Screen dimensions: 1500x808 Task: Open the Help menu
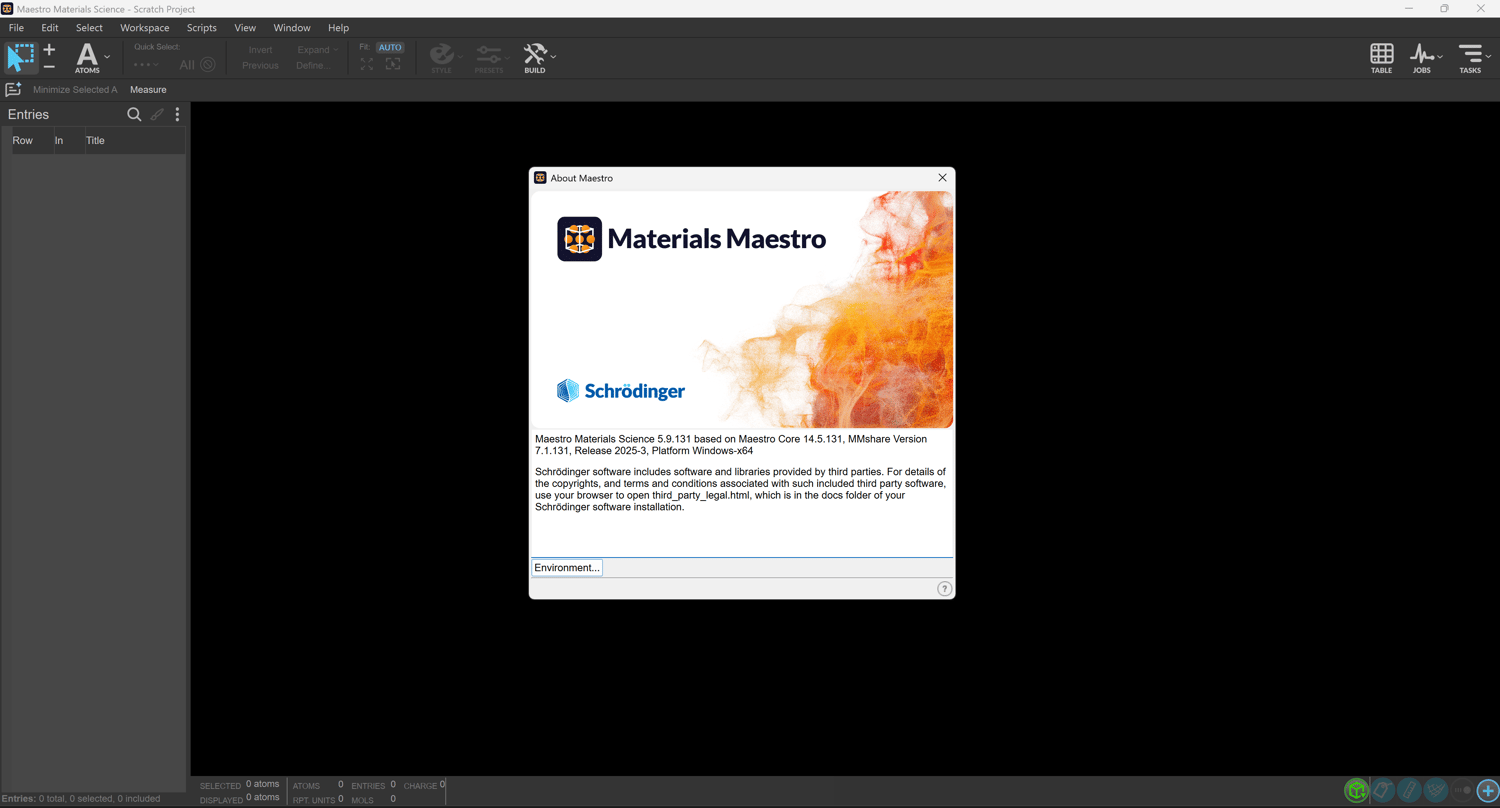(x=338, y=28)
